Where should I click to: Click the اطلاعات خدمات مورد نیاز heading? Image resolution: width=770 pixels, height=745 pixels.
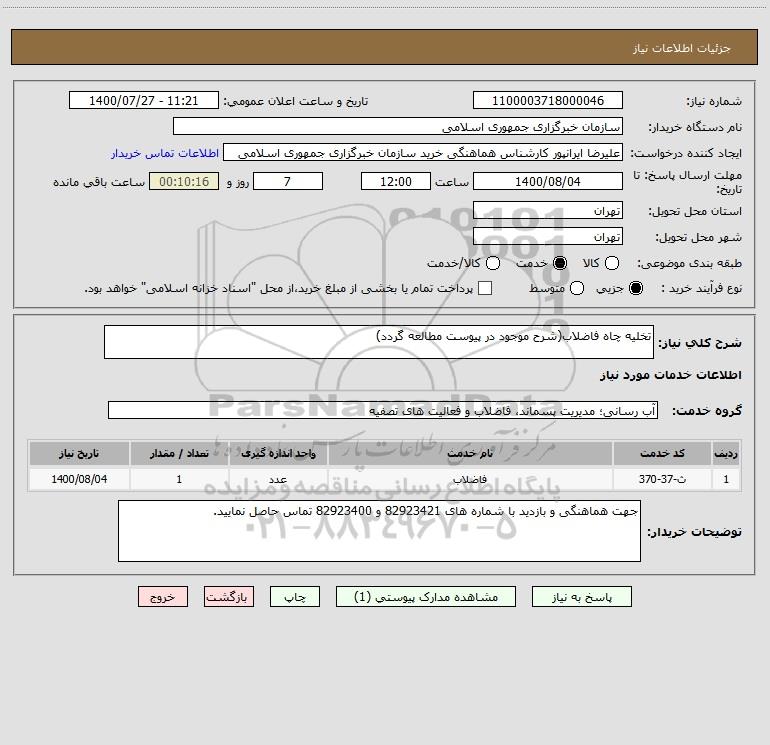click(670, 375)
